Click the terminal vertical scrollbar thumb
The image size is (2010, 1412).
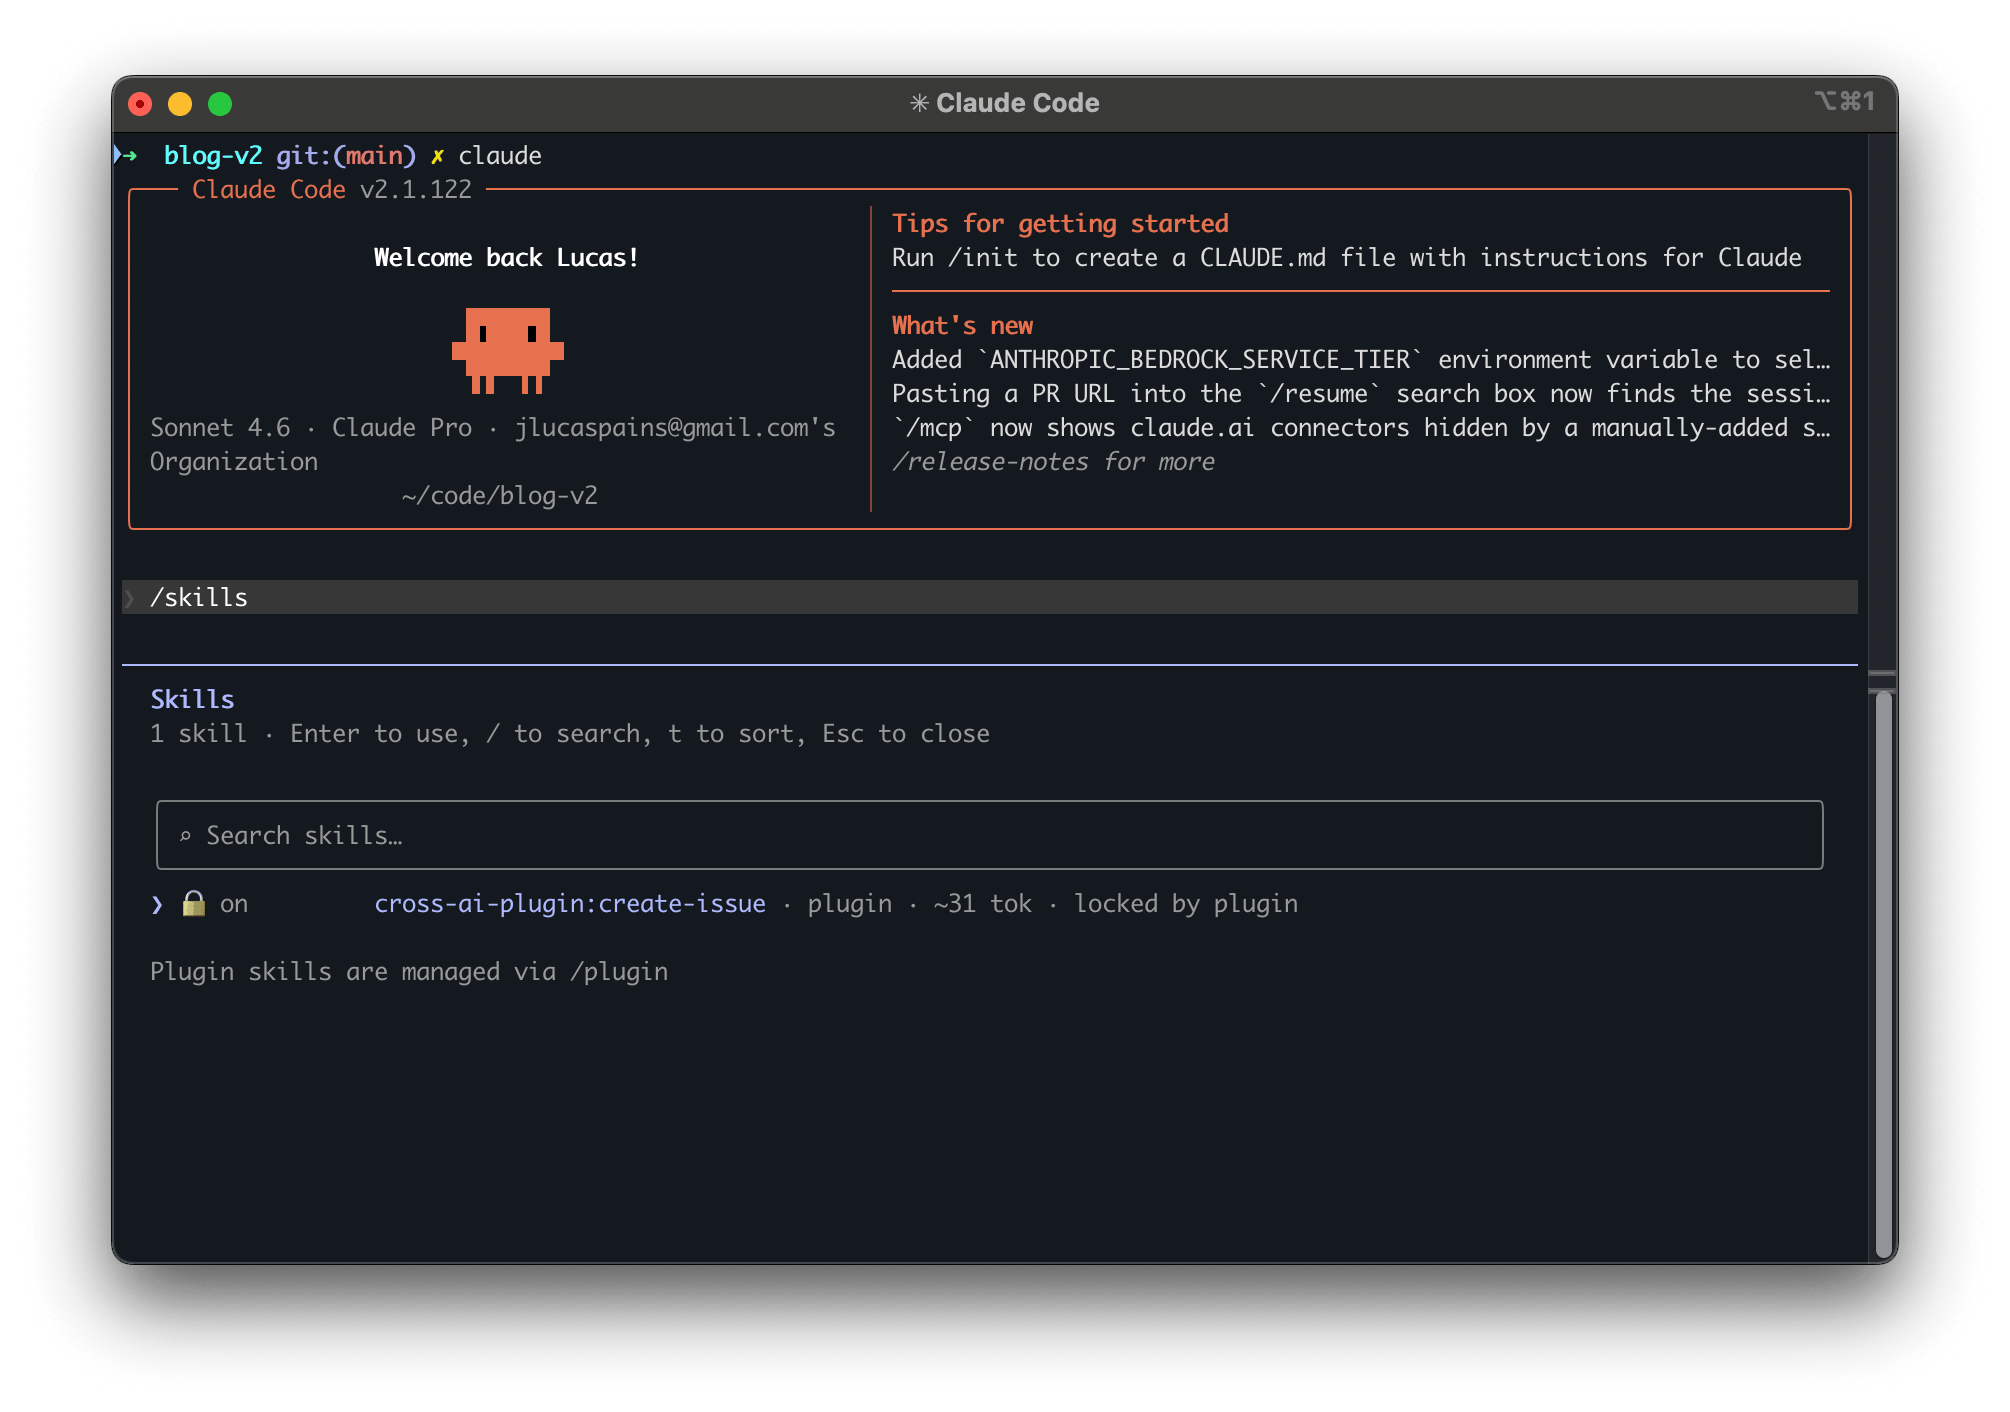(x=1883, y=975)
